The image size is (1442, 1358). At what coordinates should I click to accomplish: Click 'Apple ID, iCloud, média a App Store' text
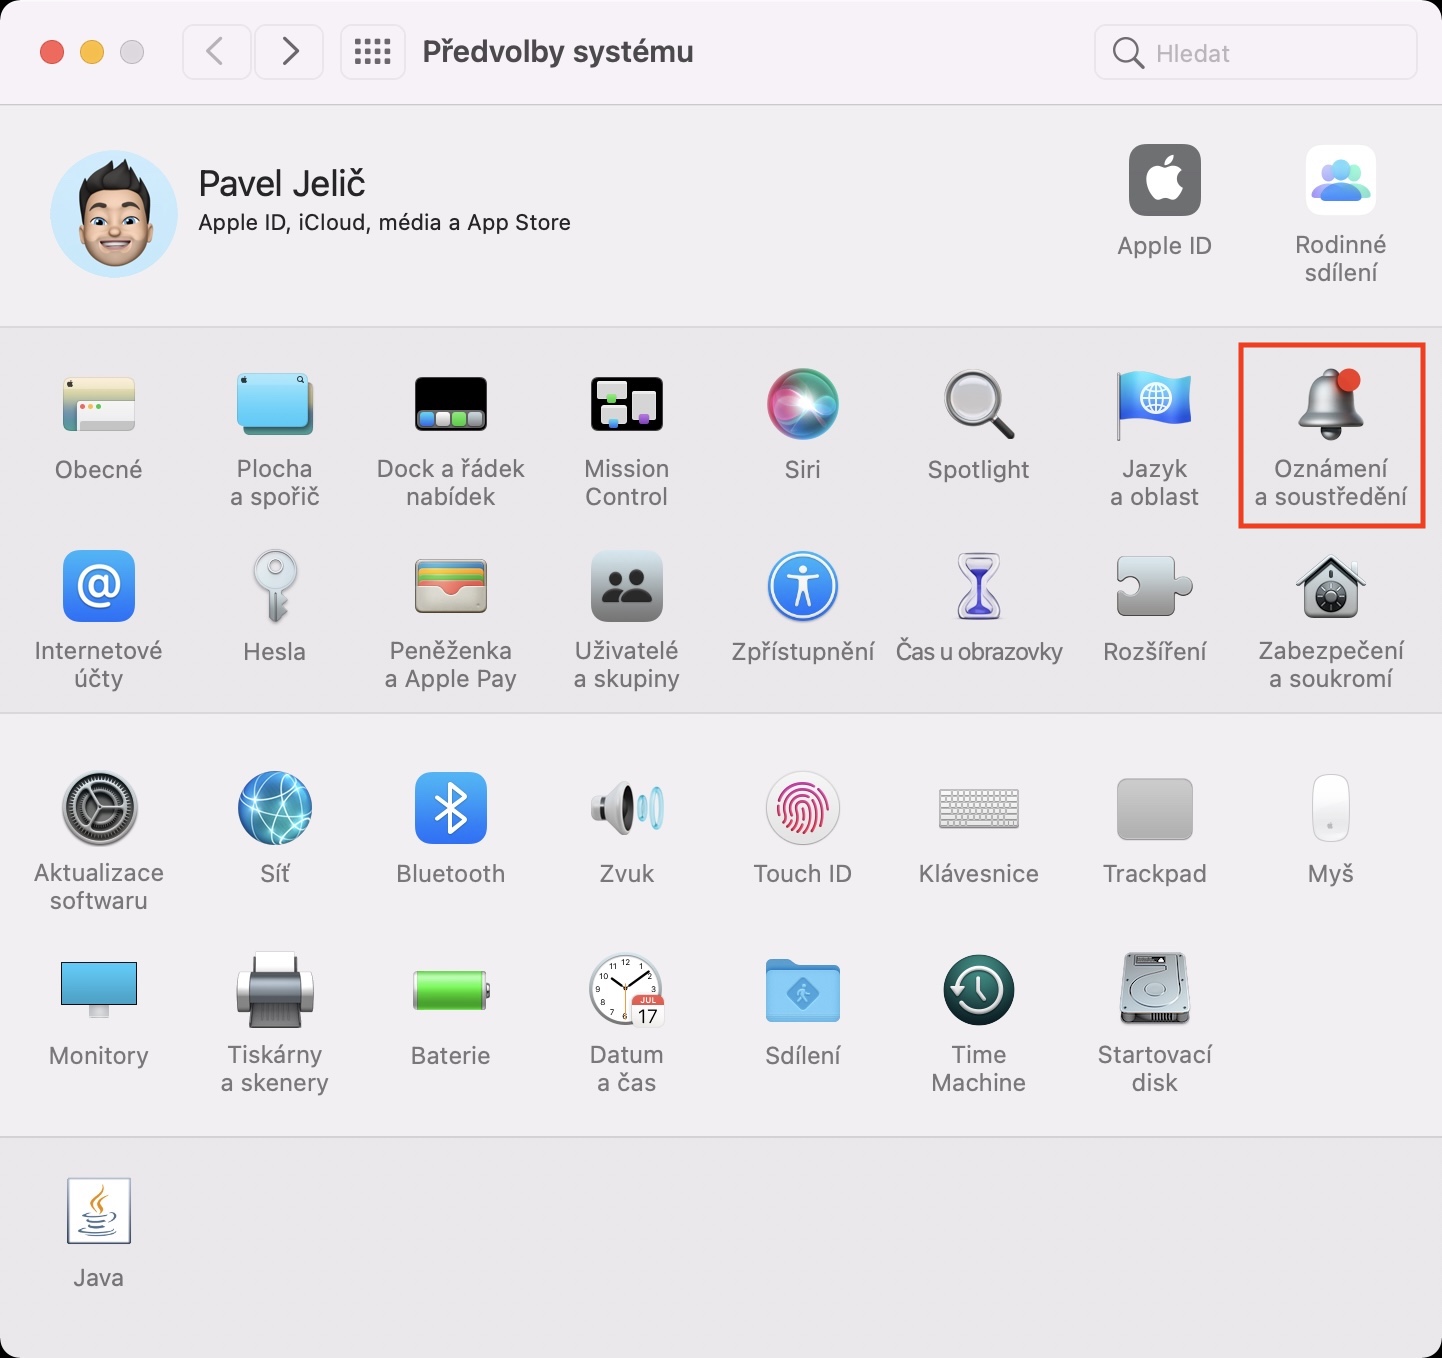tap(385, 223)
